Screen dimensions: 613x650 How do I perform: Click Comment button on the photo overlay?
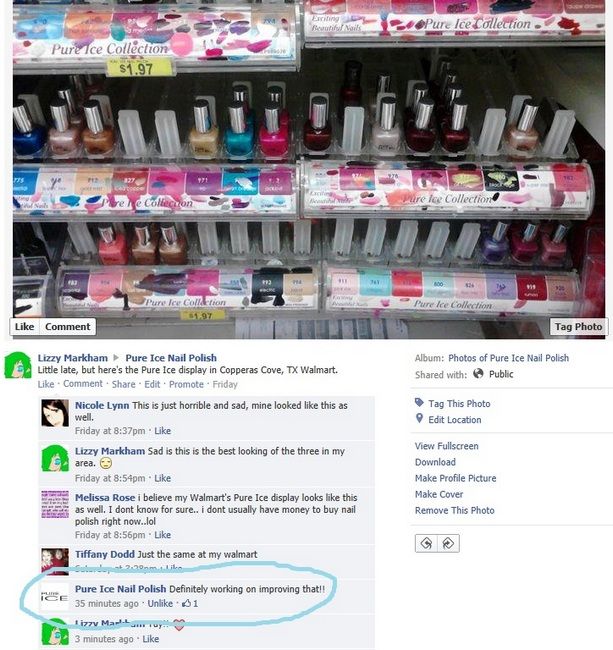coord(68,327)
